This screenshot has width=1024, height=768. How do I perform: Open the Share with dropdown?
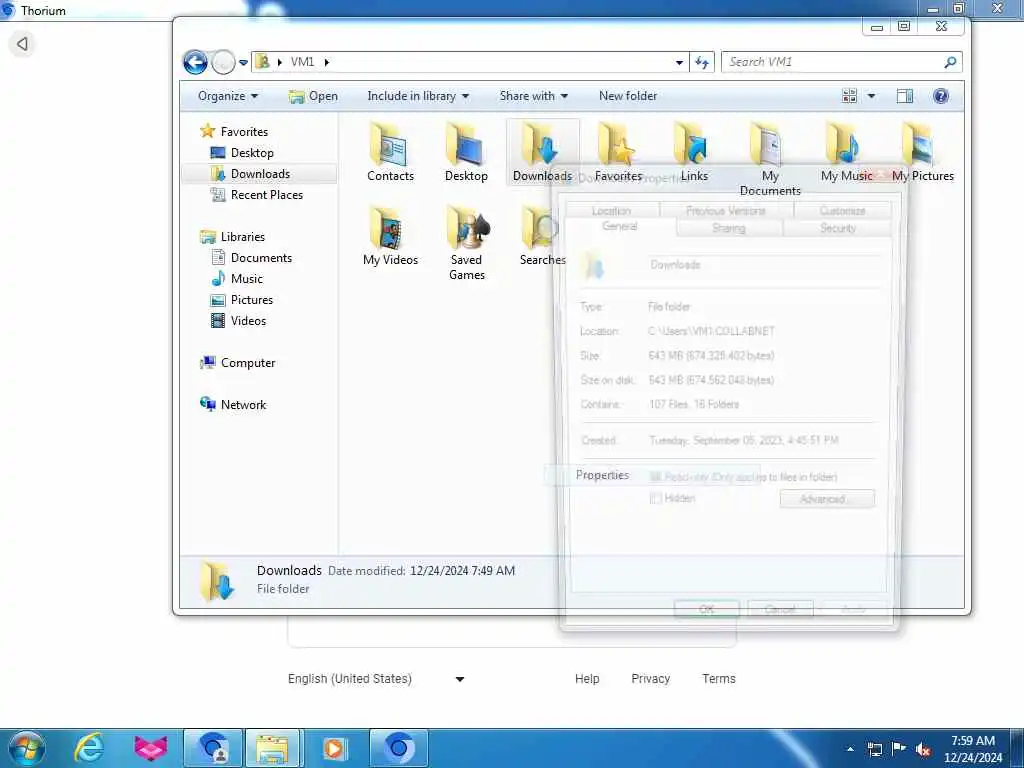pos(534,96)
